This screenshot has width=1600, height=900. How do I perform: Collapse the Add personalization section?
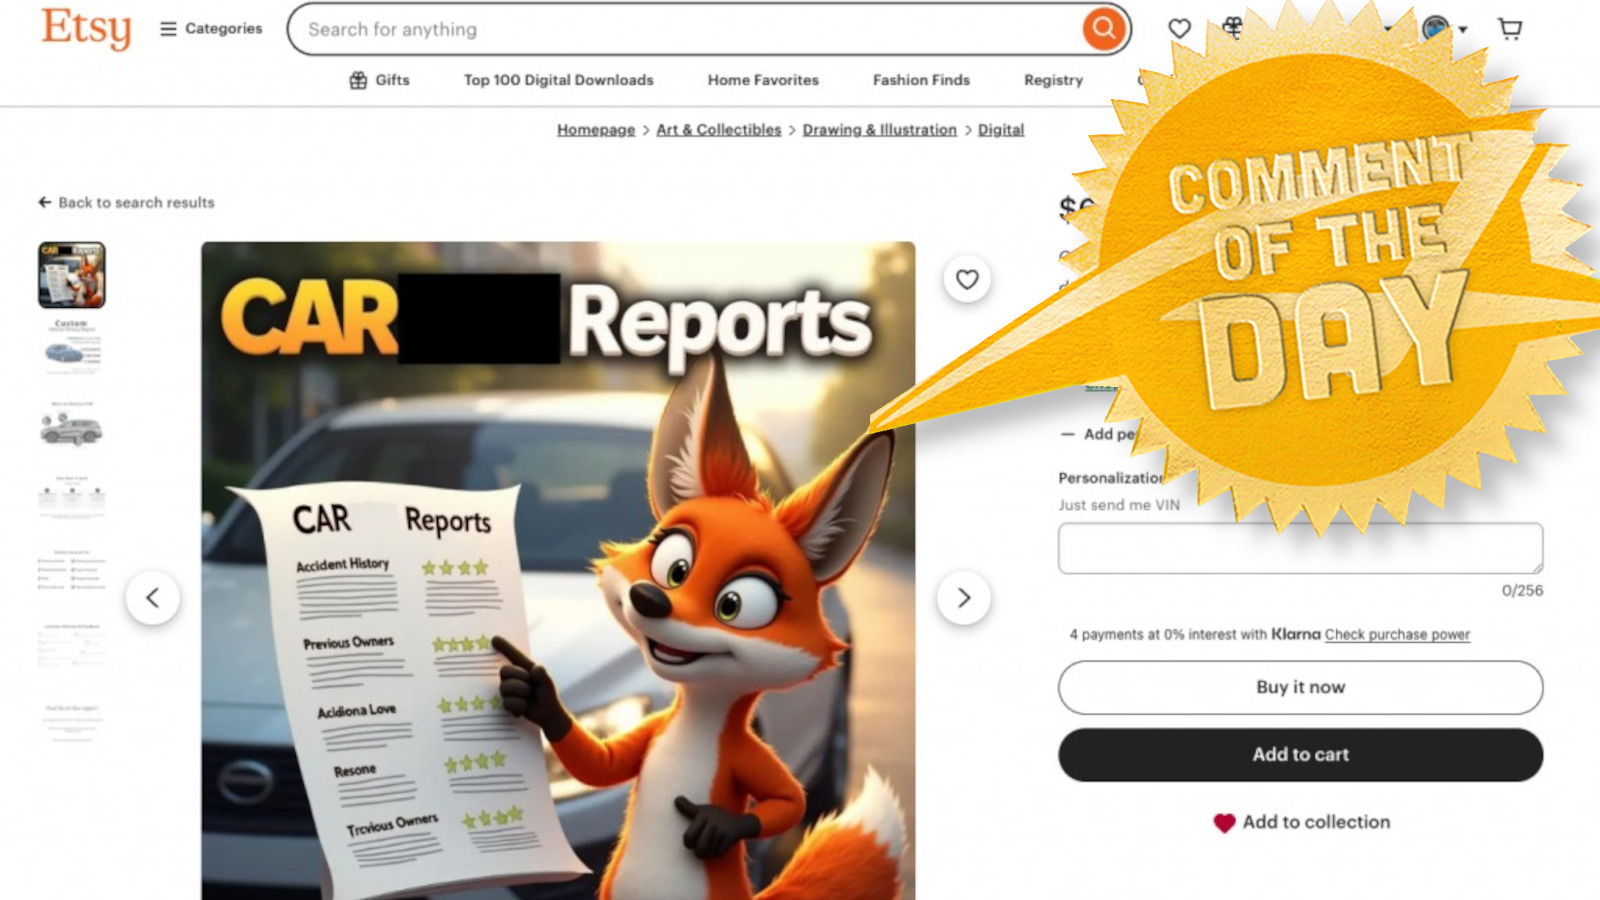point(1069,434)
